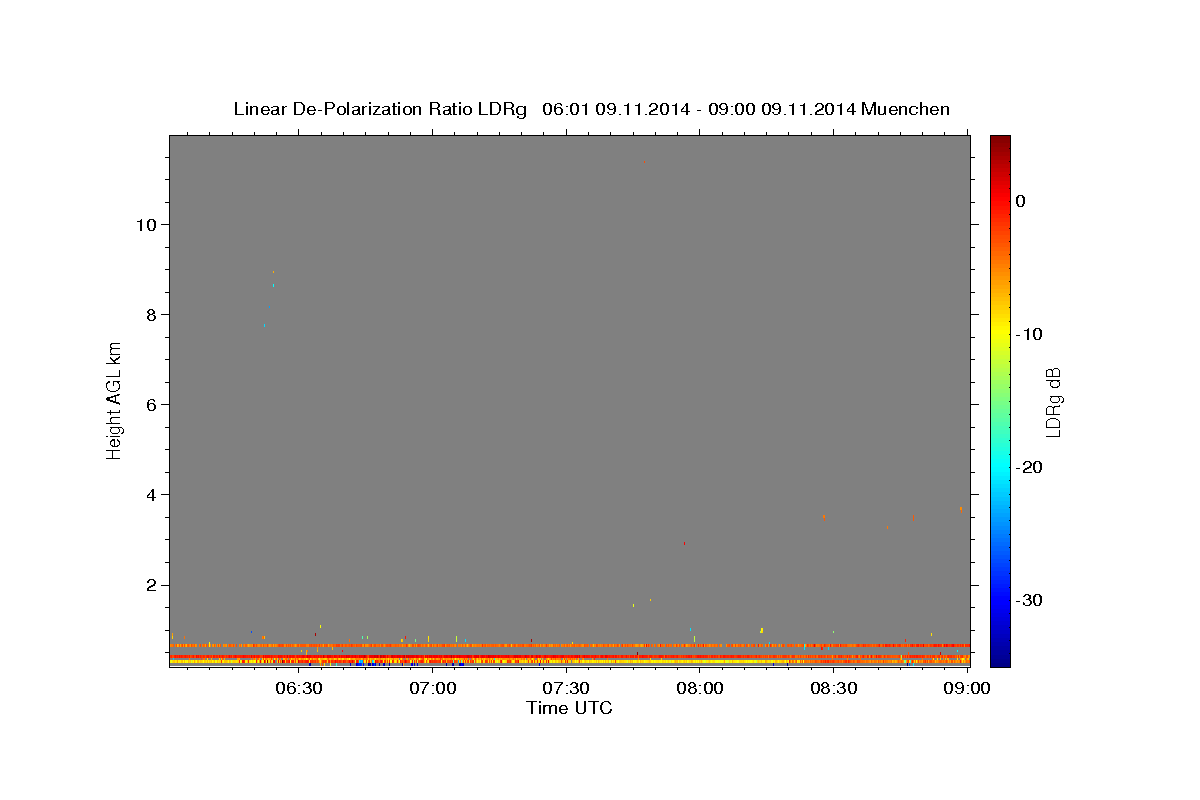
Task: Click the 'Height AGL km' axis label
Action: pyautogui.click(x=115, y=399)
